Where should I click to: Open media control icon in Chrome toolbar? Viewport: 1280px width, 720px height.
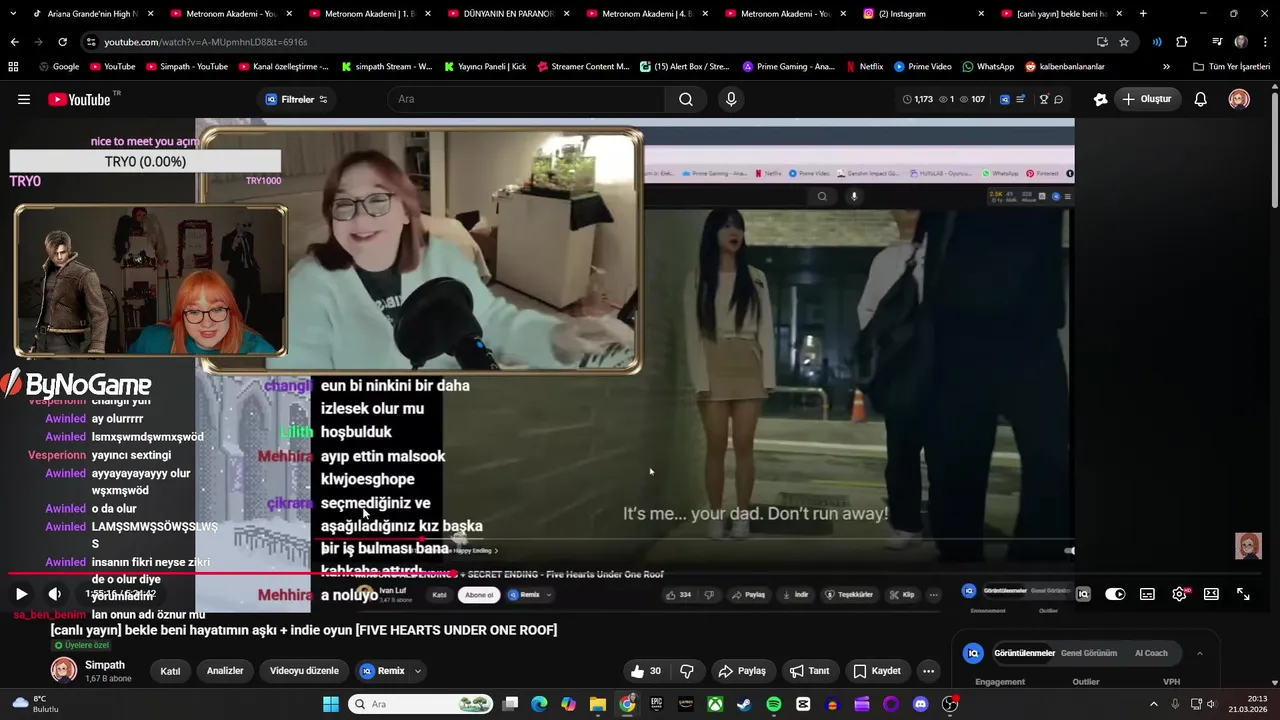click(1217, 42)
